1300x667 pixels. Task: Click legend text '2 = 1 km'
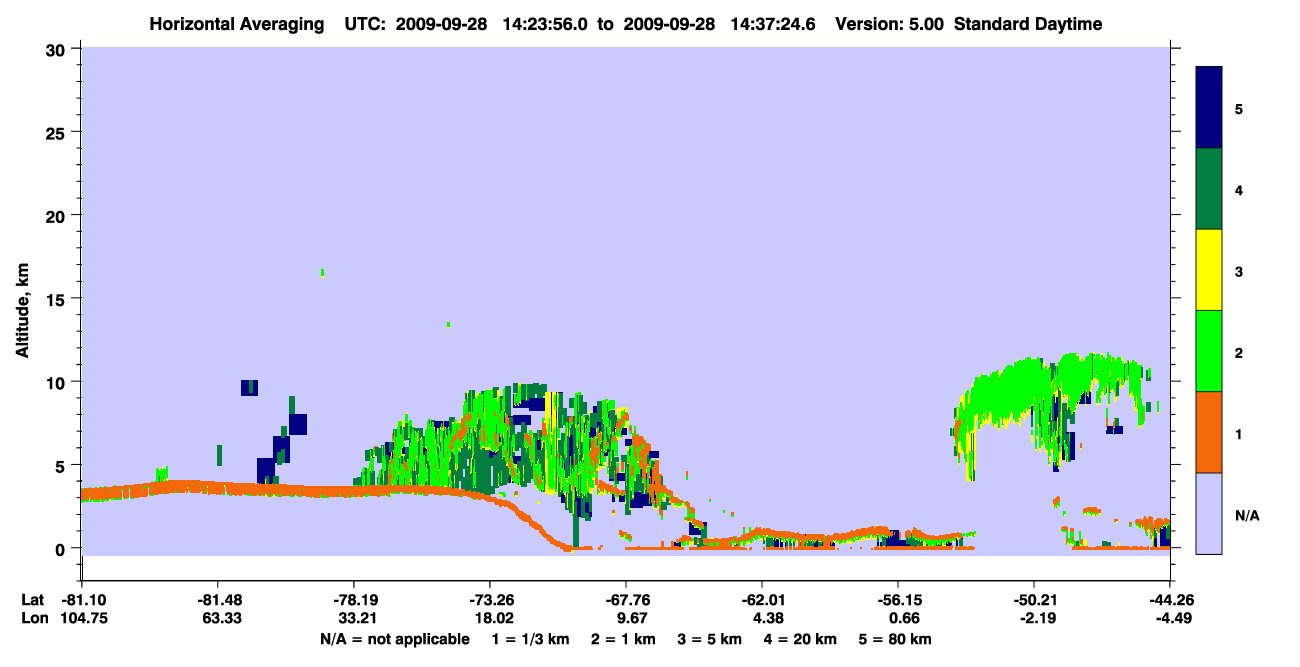click(x=624, y=639)
